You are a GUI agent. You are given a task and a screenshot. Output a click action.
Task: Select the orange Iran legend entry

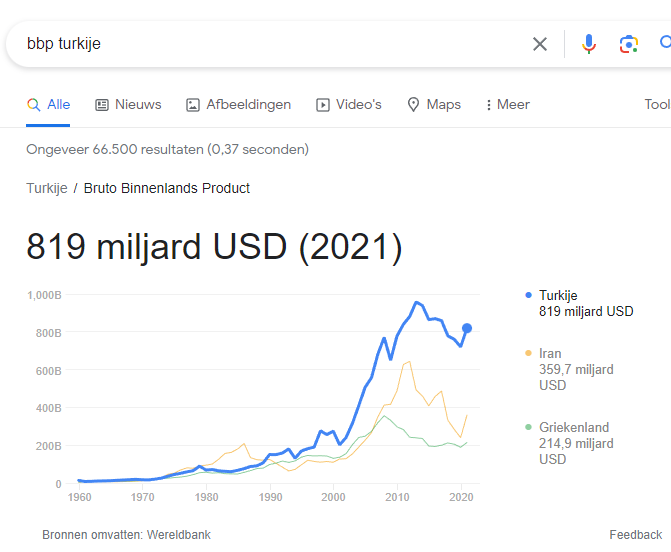(569, 369)
